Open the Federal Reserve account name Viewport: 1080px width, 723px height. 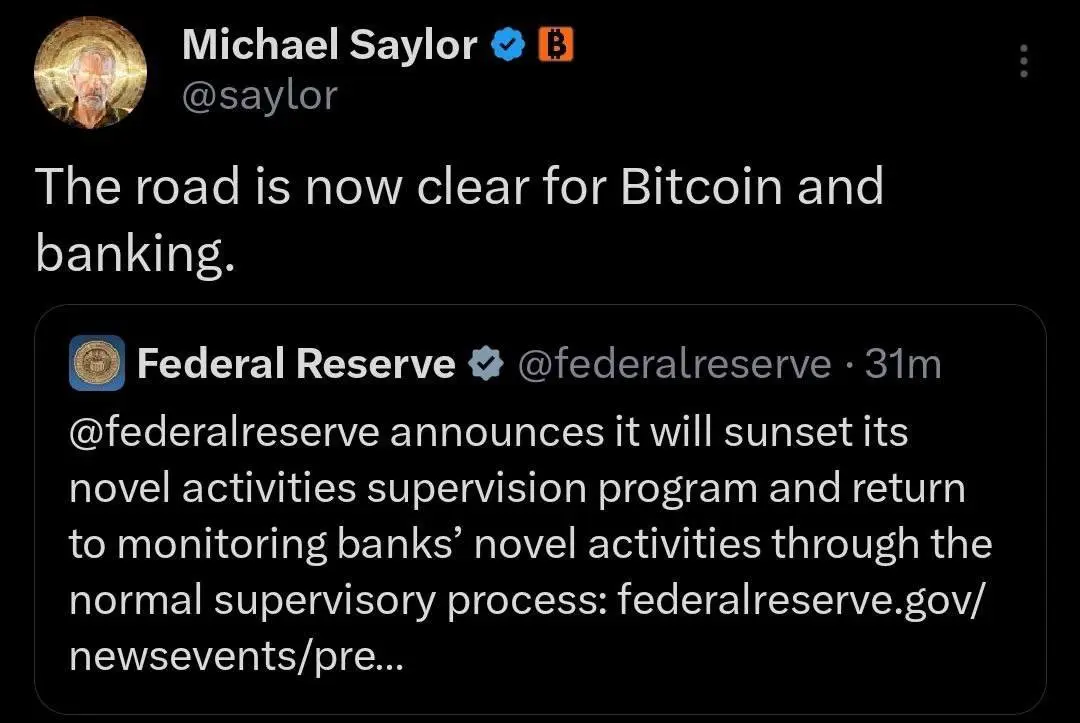pos(296,364)
